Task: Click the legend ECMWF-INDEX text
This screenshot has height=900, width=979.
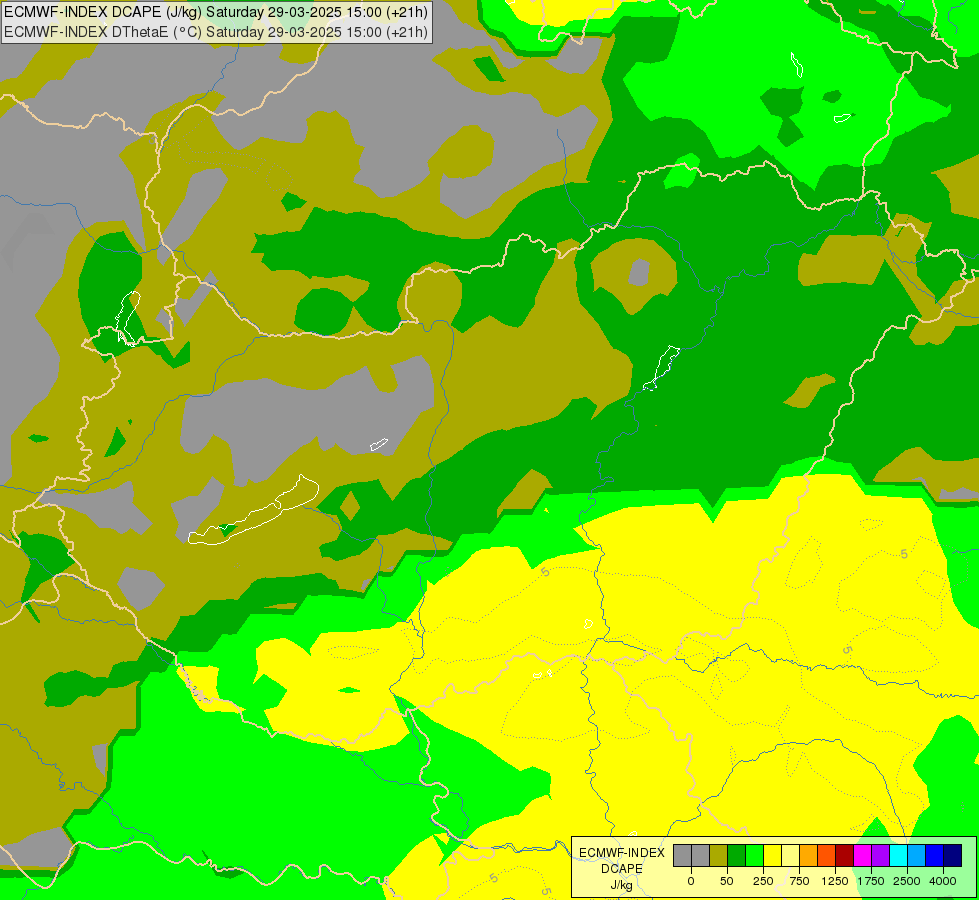Action: tap(622, 853)
